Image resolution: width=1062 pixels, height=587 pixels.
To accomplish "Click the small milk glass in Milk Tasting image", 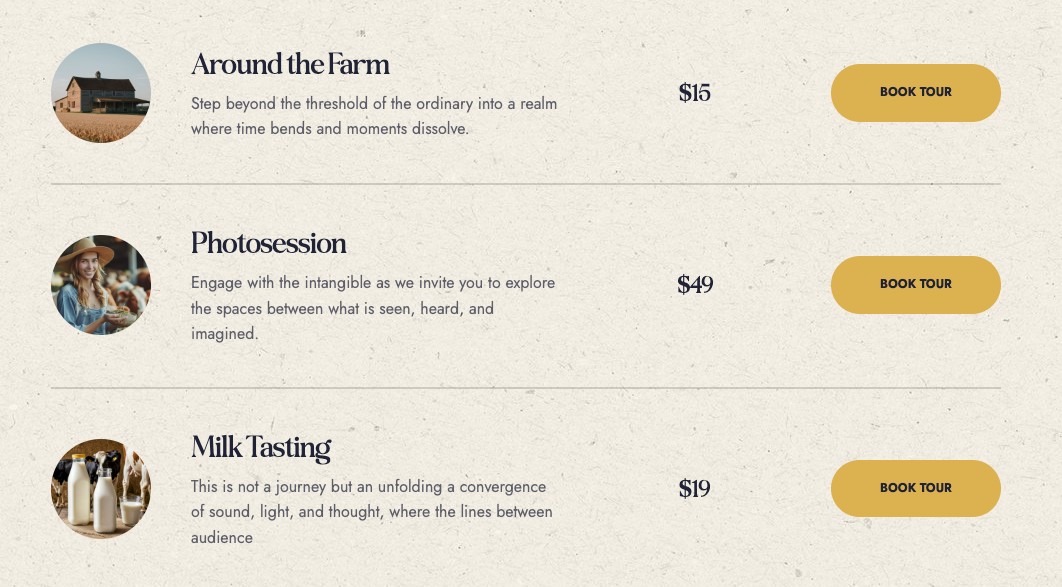I will pos(131,510).
